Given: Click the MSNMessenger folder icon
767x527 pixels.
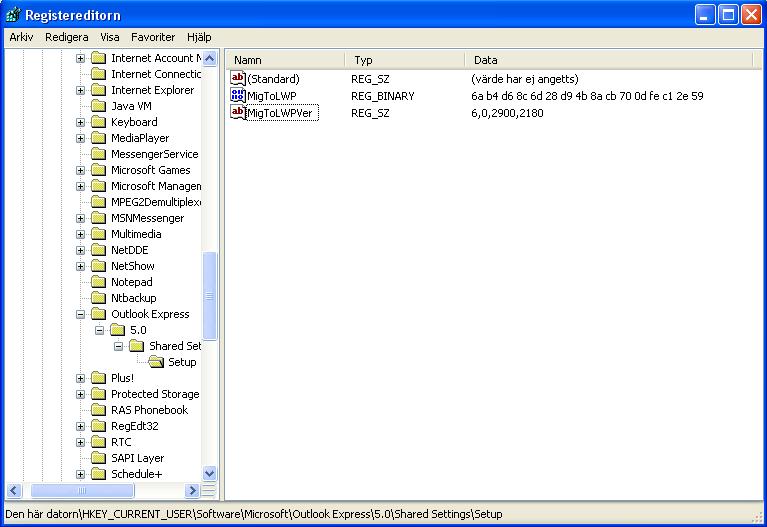Looking at the screenshot, I should pyautogui.click(x=98, y=218).
